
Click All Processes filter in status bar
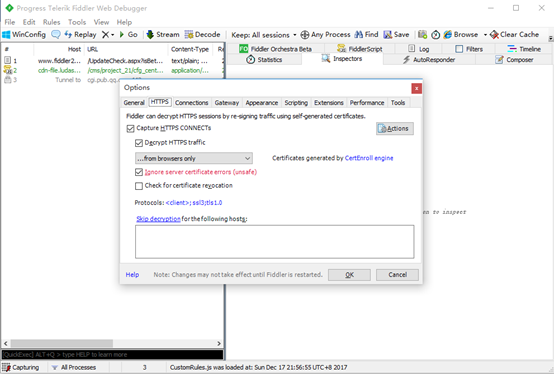tap(73, 367)
